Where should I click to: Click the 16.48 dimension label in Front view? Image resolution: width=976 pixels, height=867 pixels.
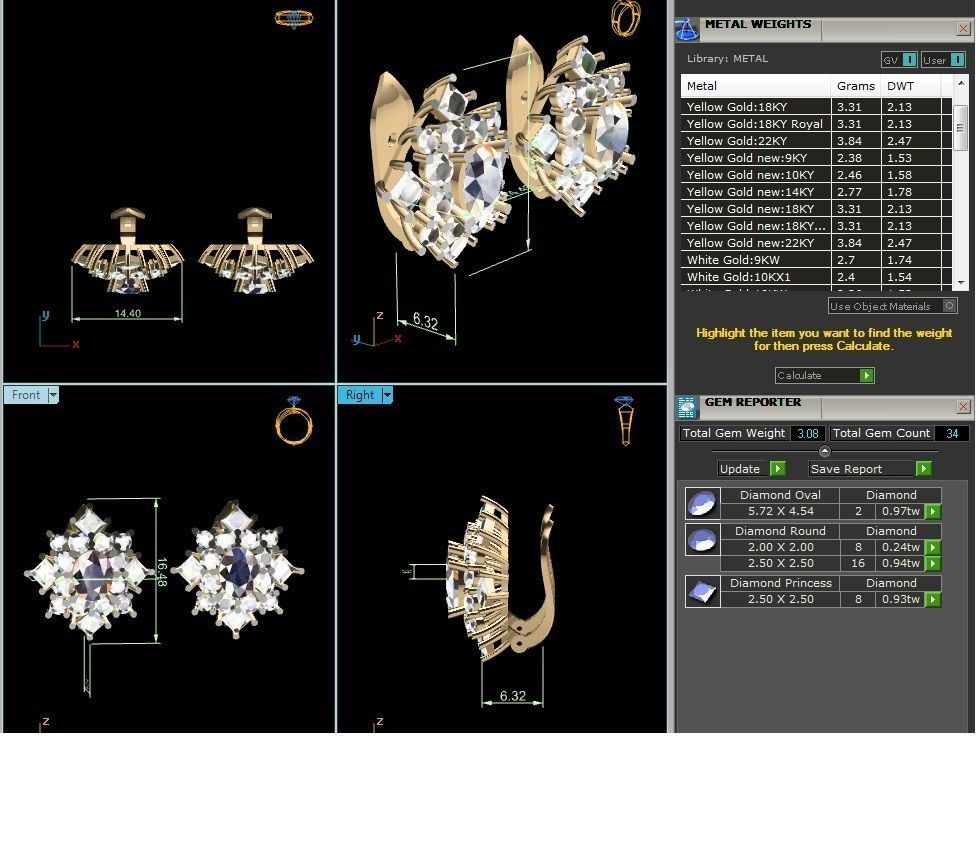point(162,572)
